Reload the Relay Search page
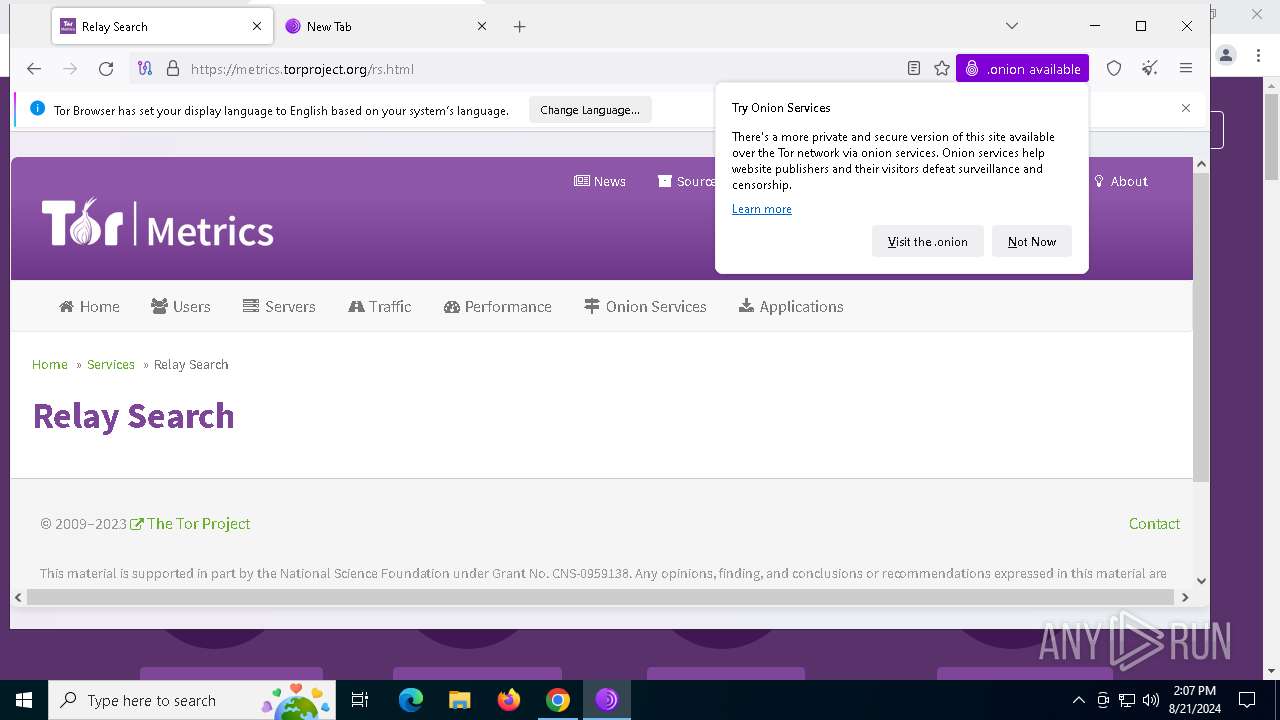Screen dimensions: 1280x720 [x=106, y=69]
